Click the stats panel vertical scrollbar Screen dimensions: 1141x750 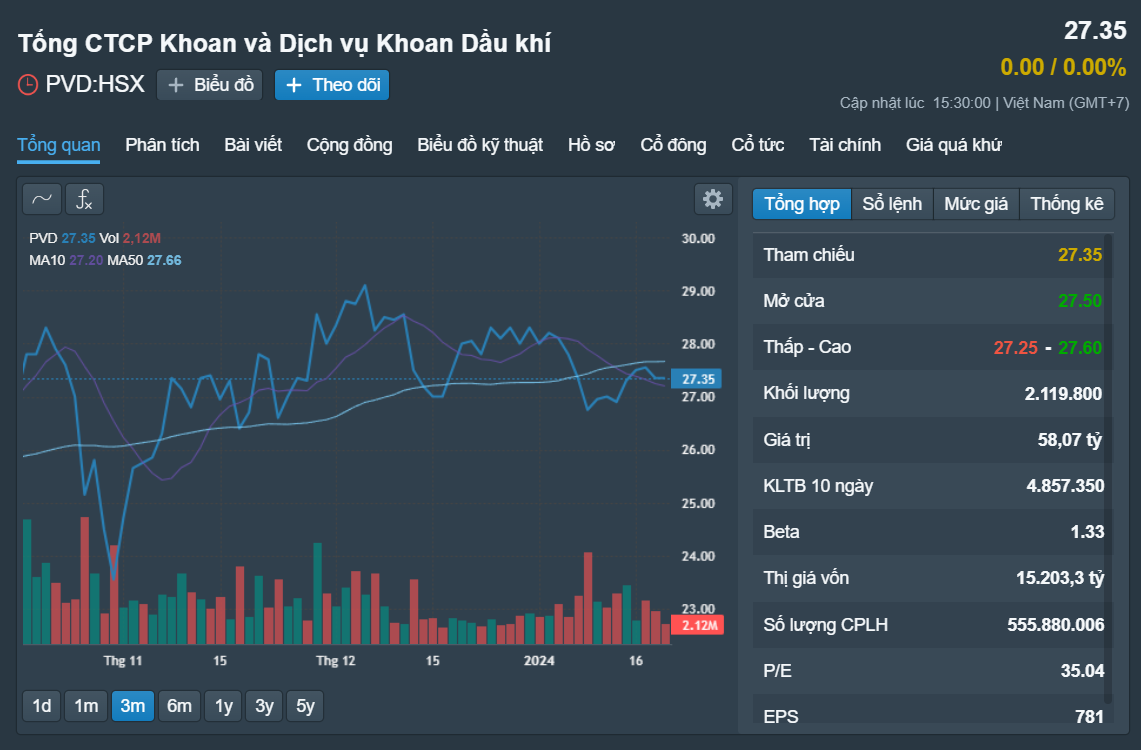tap(1108, 466)
